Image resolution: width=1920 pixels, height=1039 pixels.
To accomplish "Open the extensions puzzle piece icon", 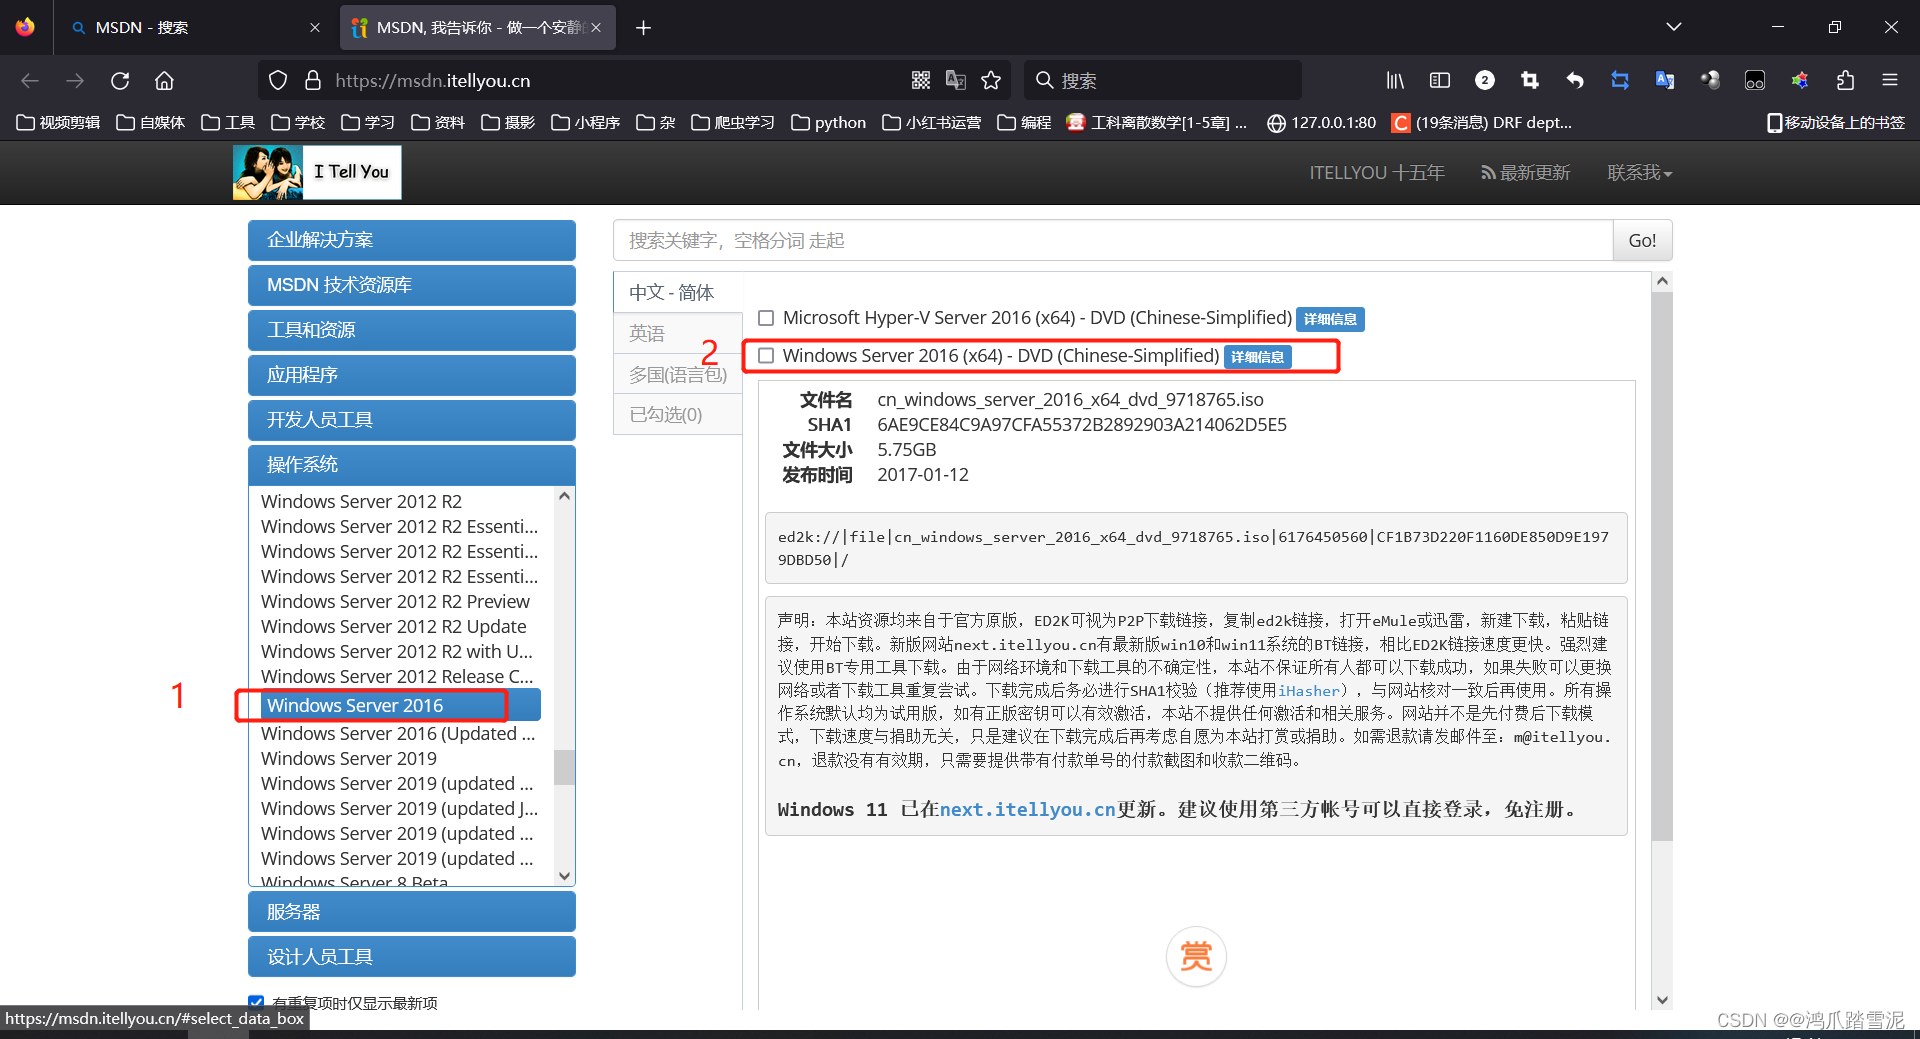I will tap(1845, 81).
